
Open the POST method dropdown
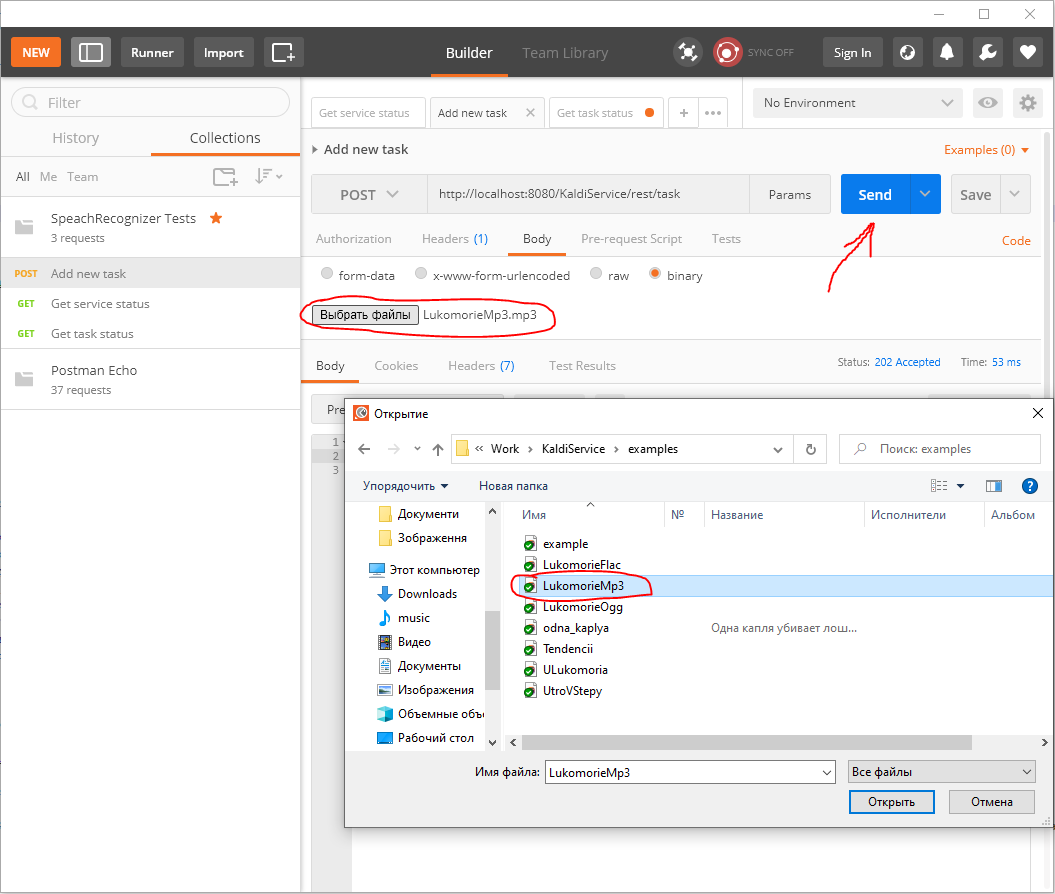pyautogui.click(x=369, y=195)
